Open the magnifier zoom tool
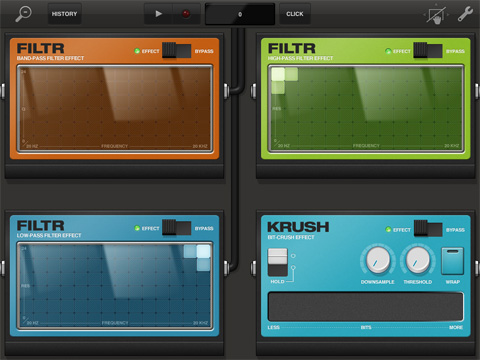 (23, 14)
